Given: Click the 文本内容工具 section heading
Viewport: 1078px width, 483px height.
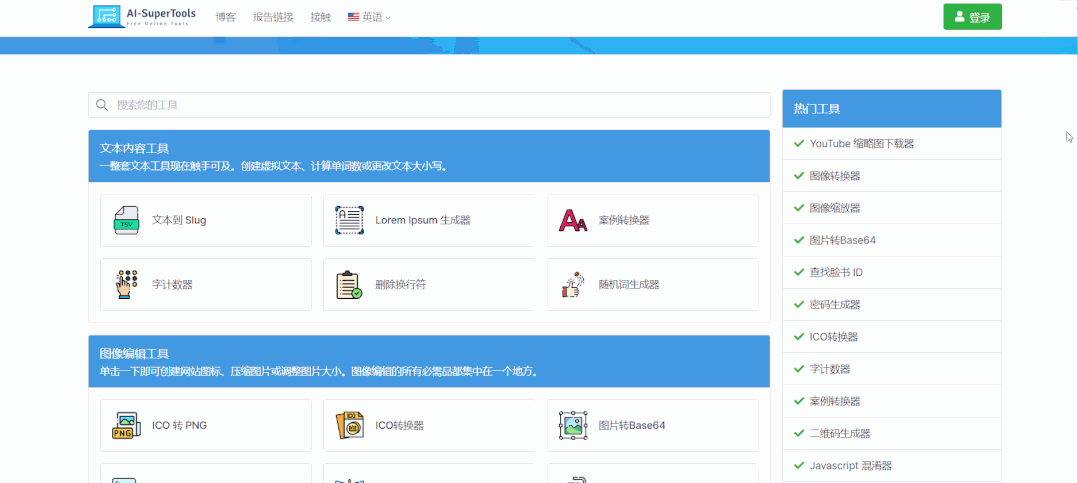Looking at the screenshot, I should (134, 148).
